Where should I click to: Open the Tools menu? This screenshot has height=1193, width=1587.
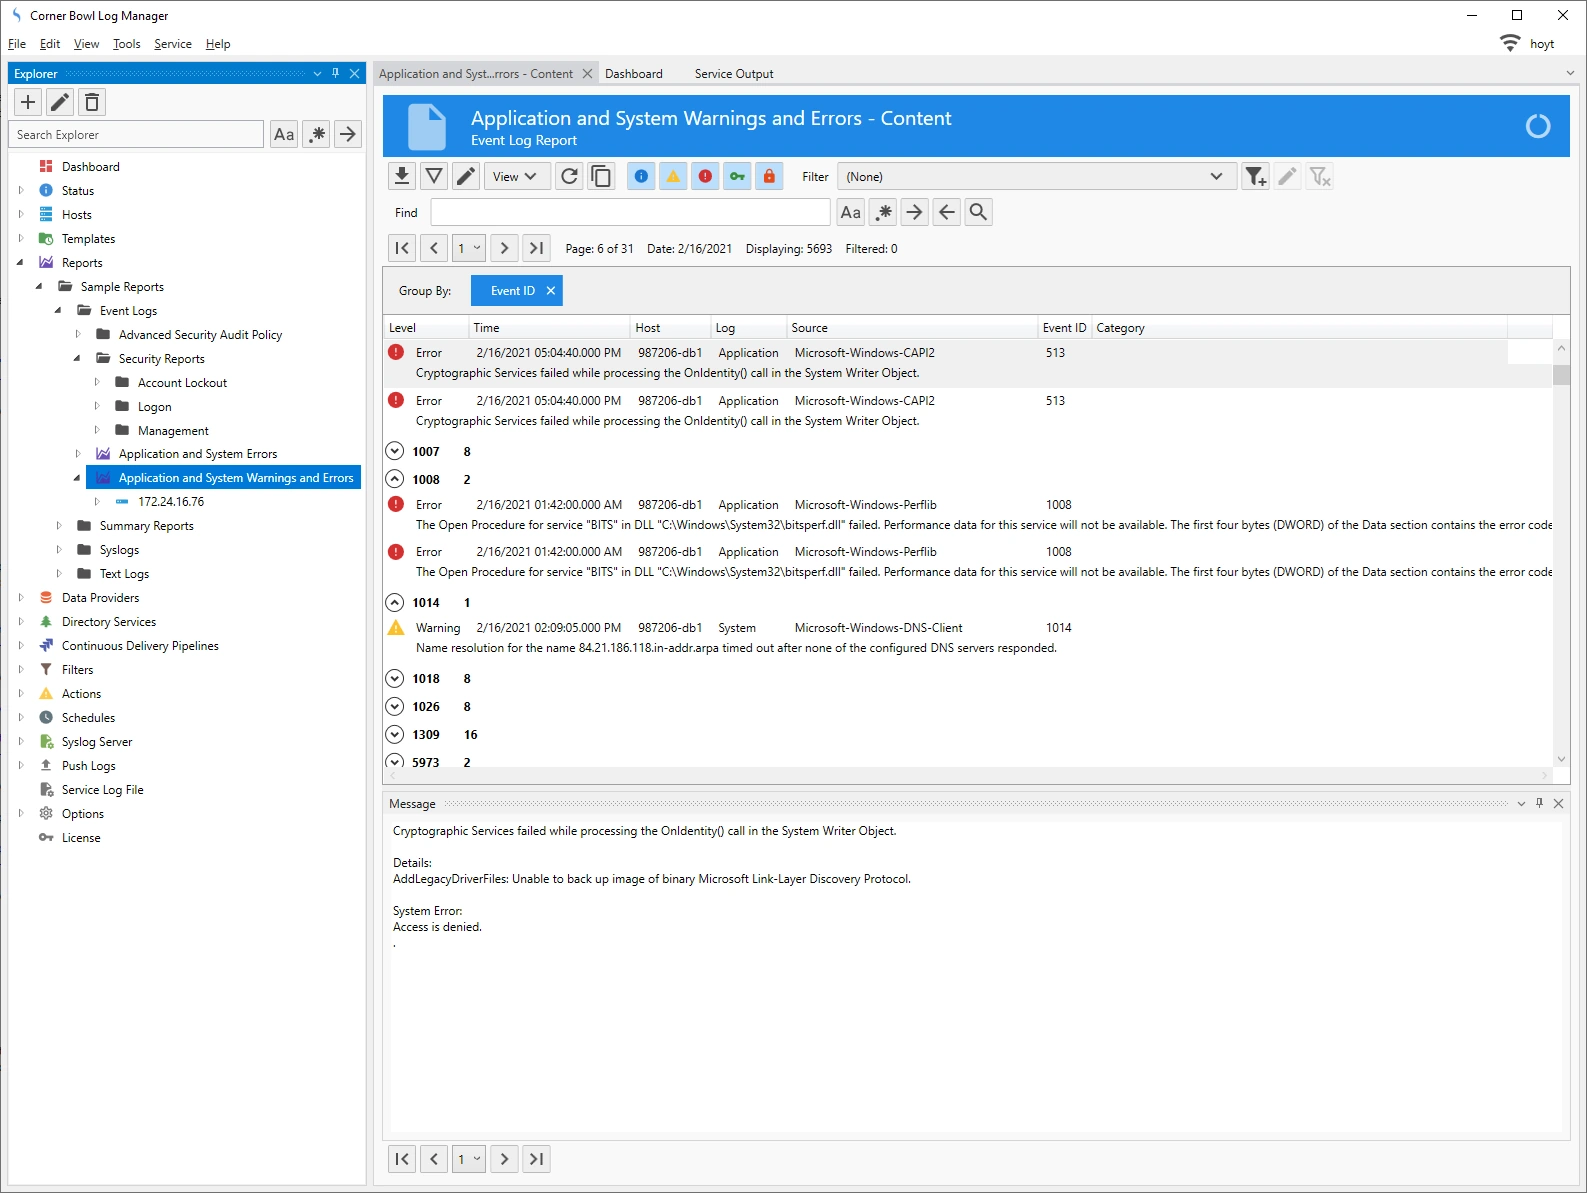click(127, 44)
